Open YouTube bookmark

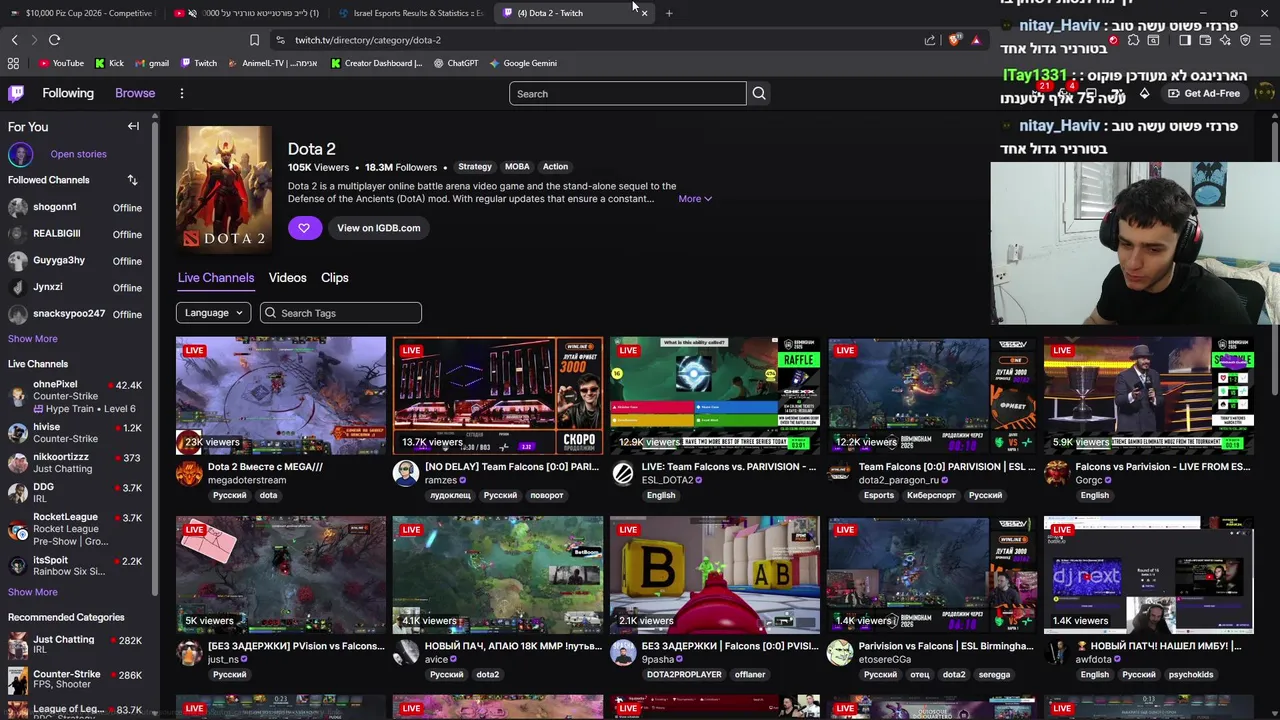coord(61,63)
